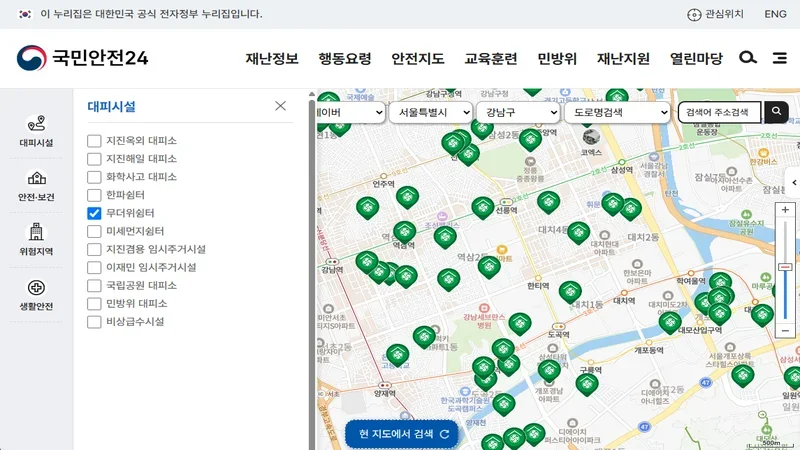Focus the 검색어 주소검색 input field
Screen dimensions: 800x450
[719, 112]
